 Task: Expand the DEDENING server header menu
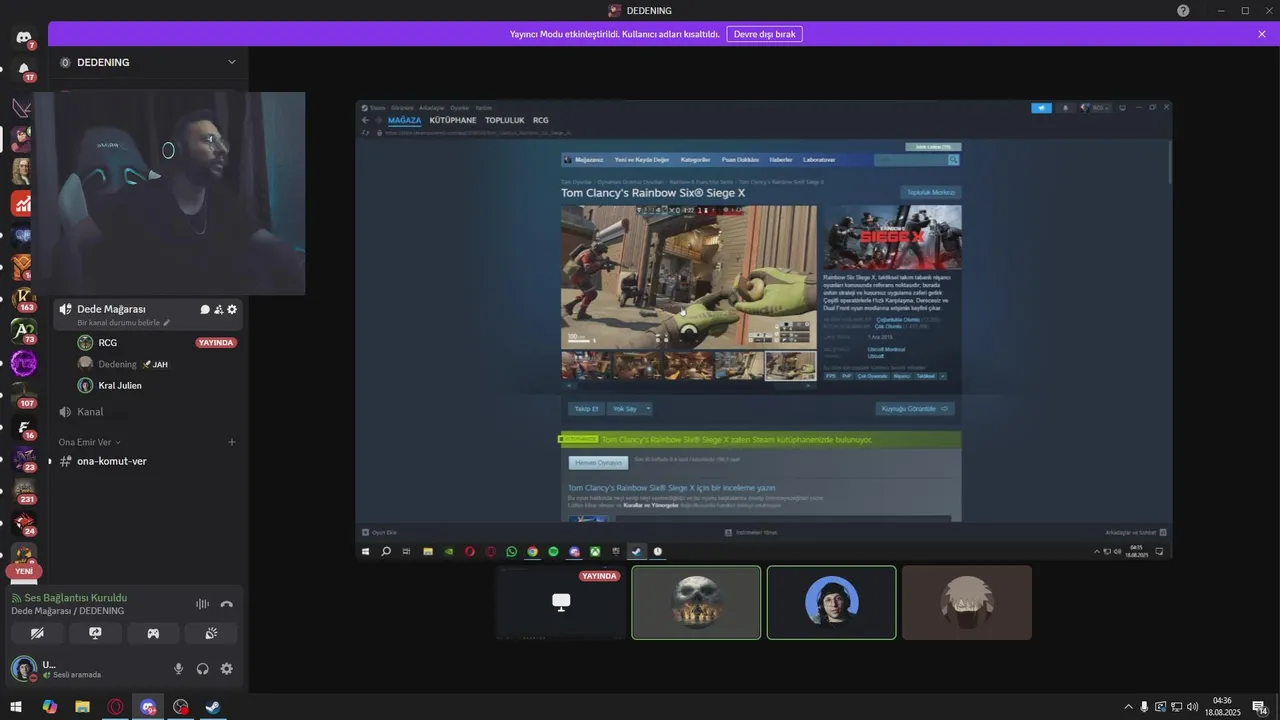(x=148, y=62)
